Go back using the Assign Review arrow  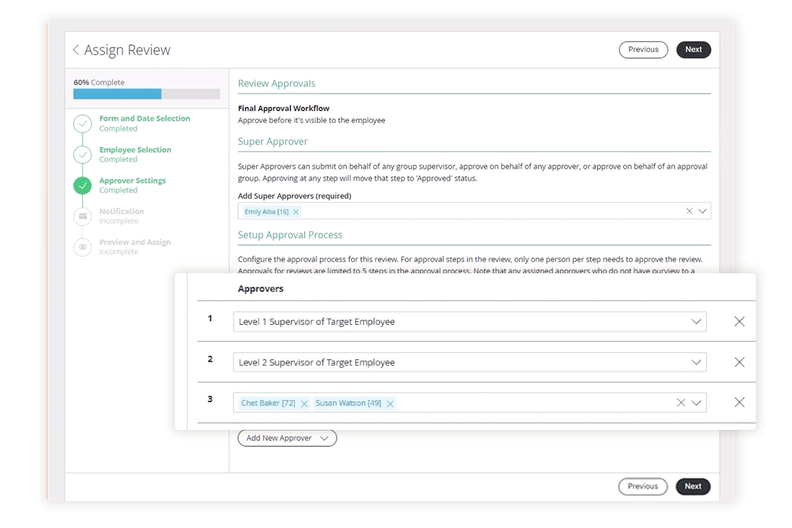(76, 50)
